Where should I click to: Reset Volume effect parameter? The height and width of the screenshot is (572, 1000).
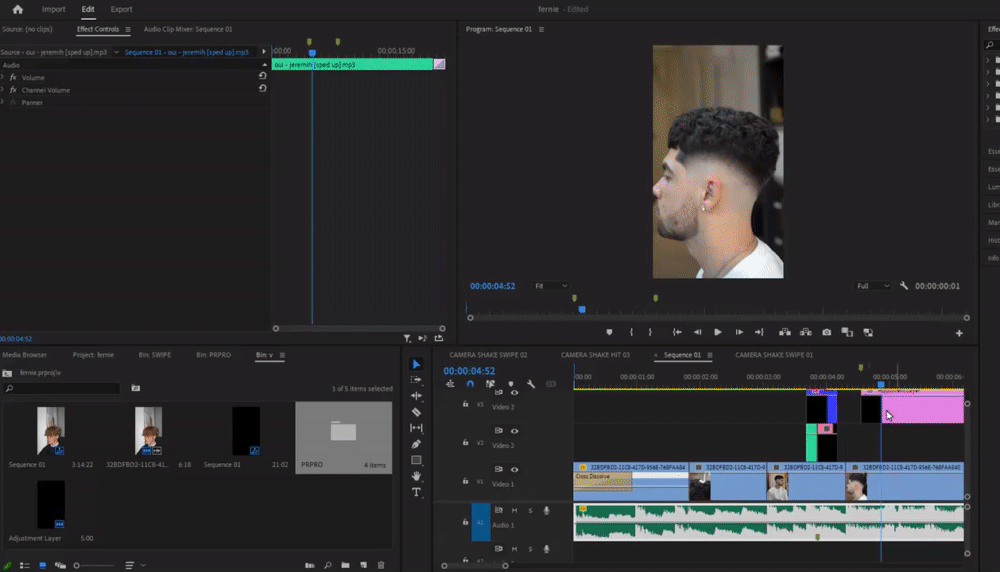[262, 76]
